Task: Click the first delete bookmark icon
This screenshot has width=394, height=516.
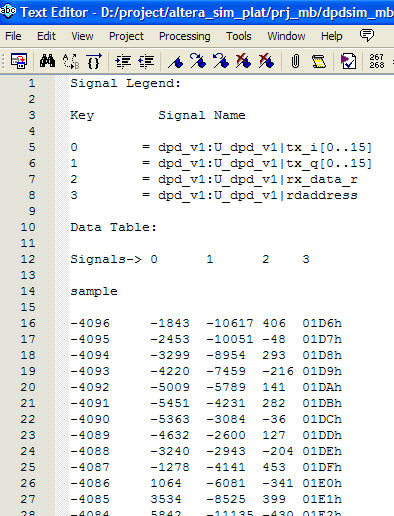Action: click(x=243, y=61)
